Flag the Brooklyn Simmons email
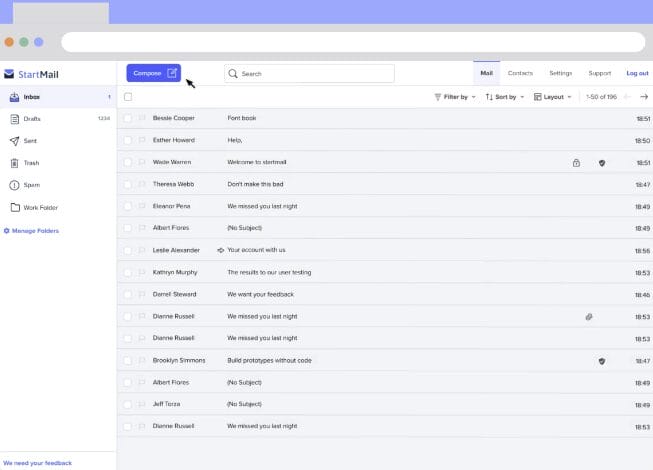 coord(142,361)
